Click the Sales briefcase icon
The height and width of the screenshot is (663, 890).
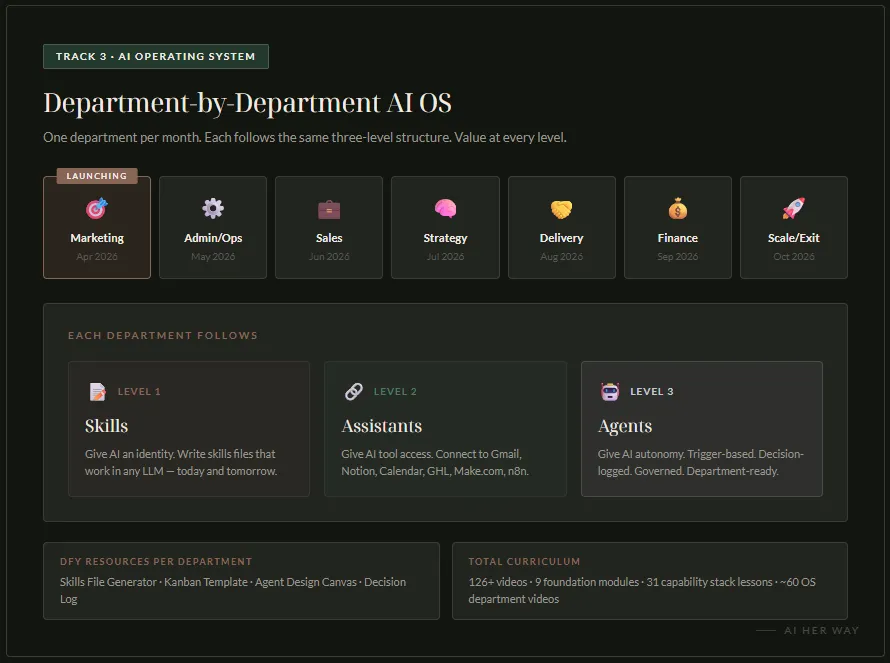coord(329,209)
